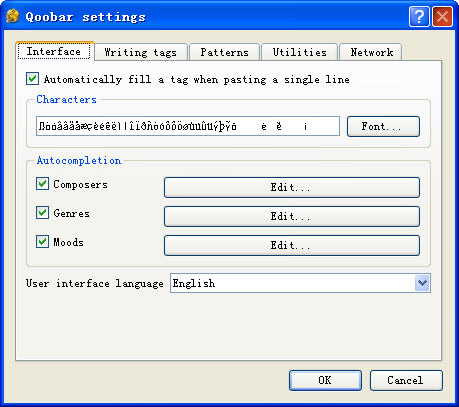
Task: Toggle automatically fill a tag when pasting
Action: click(x=32, y=79)
